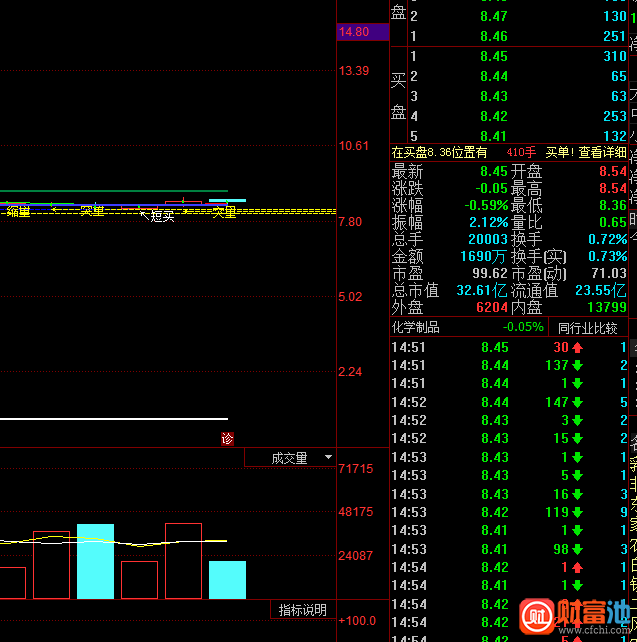Click the 410手 order alert text
The height and width of the screenshot is (642, 637).
tap(521, 153)
